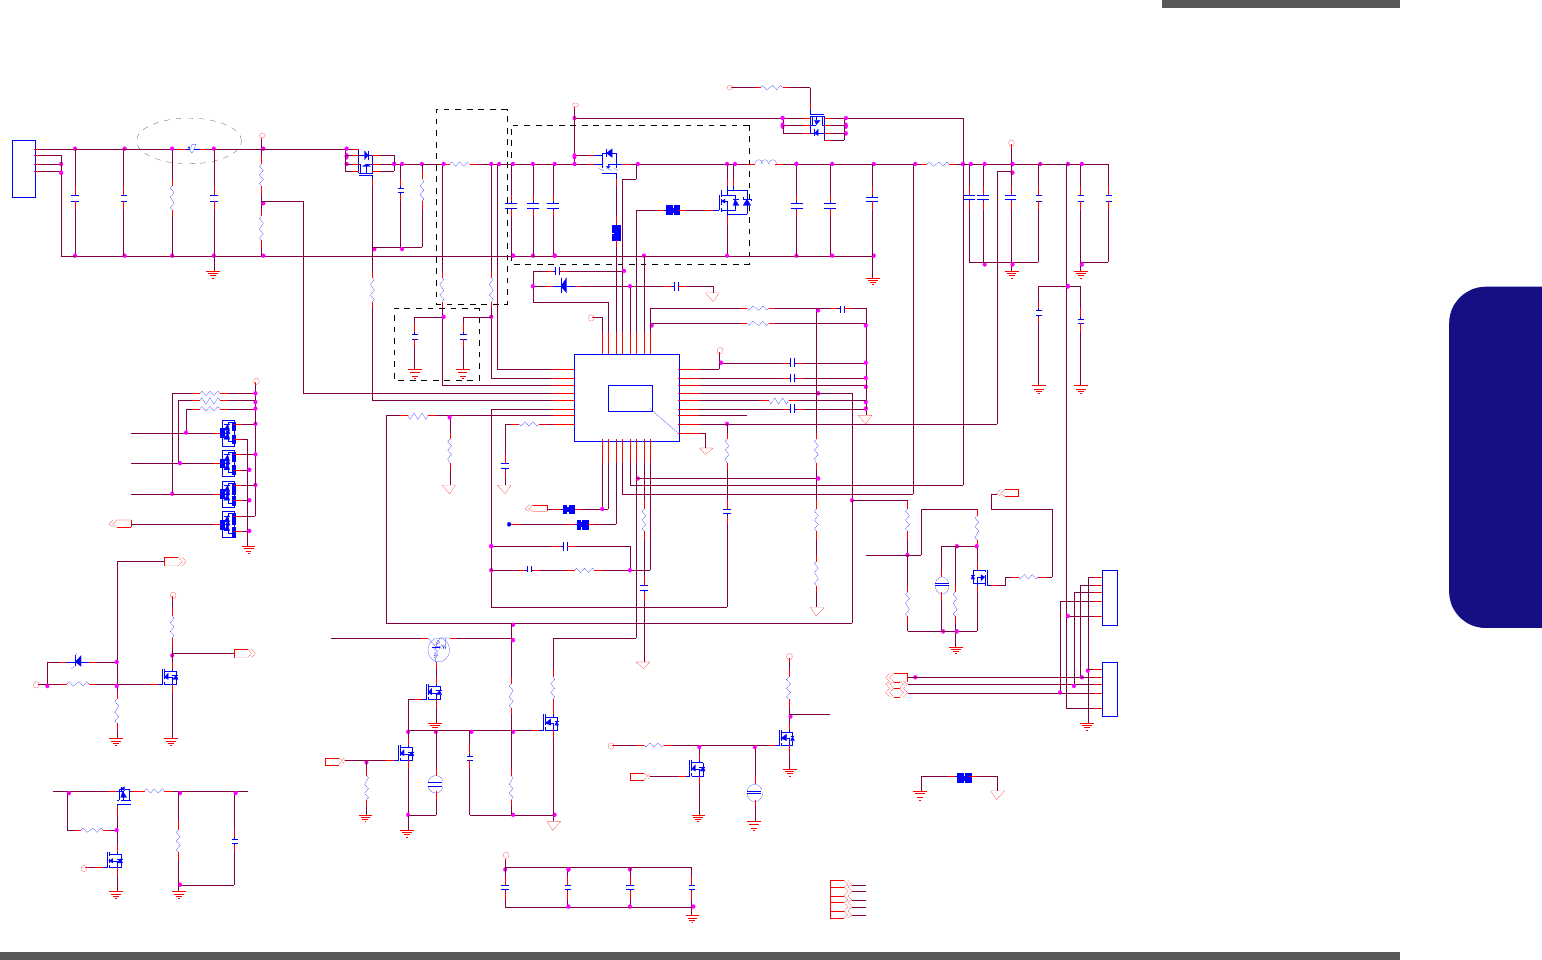This screenshot has height=960, width=1542.
Task: Select the MOSFET at the top beside the resistor
Action: point(817,125)
